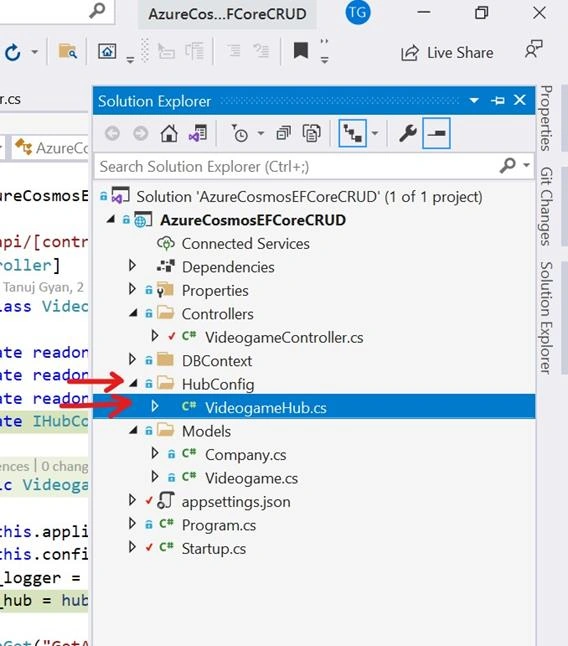The image size is (568, 646).
Task: Close the Solution Explorer panel
Action: click(520, 100)
